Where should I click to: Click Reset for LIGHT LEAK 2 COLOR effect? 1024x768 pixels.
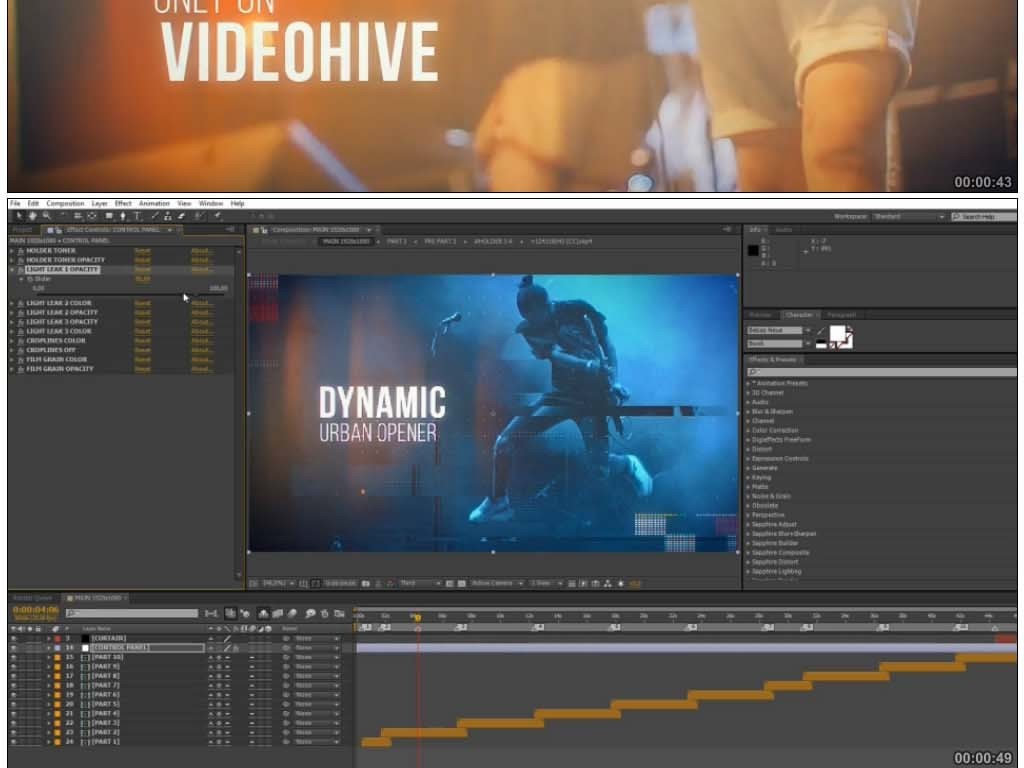(x=142, y=303)
